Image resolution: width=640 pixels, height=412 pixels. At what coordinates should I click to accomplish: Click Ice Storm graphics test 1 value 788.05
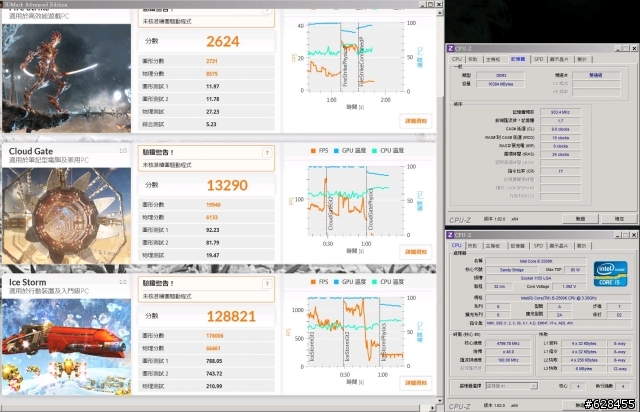[x=214, y=361]
